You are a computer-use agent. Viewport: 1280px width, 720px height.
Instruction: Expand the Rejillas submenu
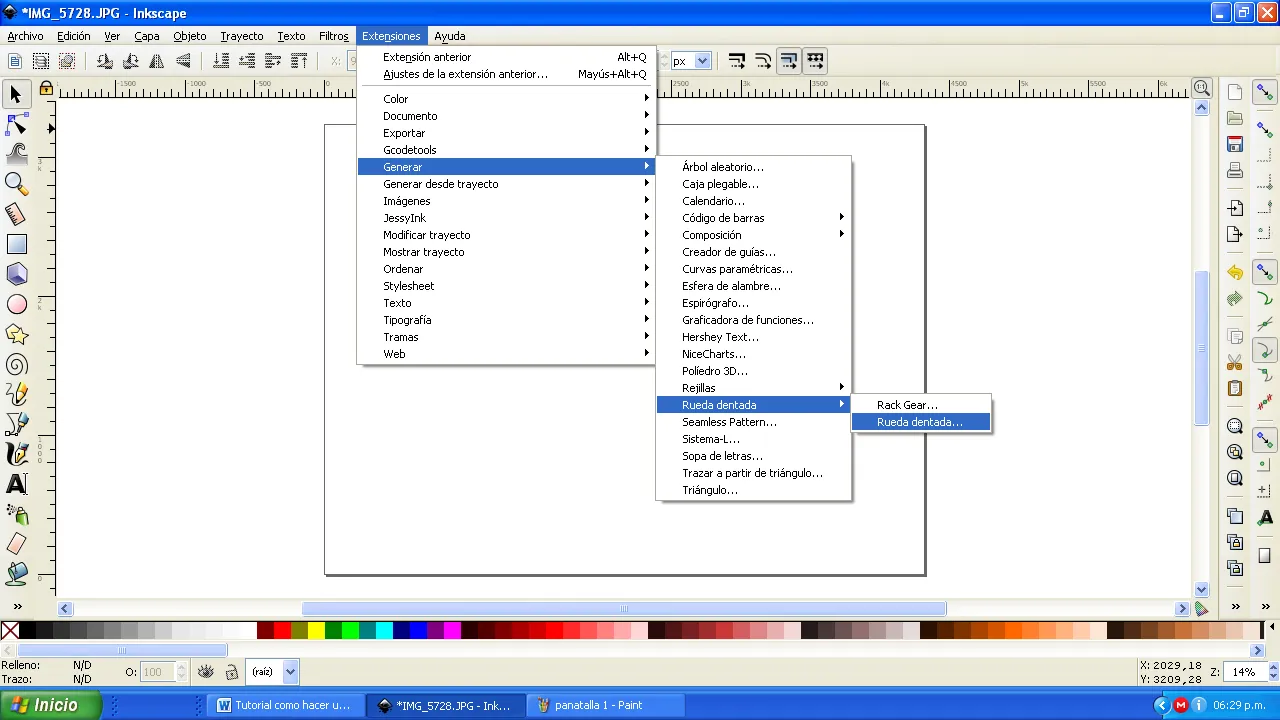click(x=753, y=388)
